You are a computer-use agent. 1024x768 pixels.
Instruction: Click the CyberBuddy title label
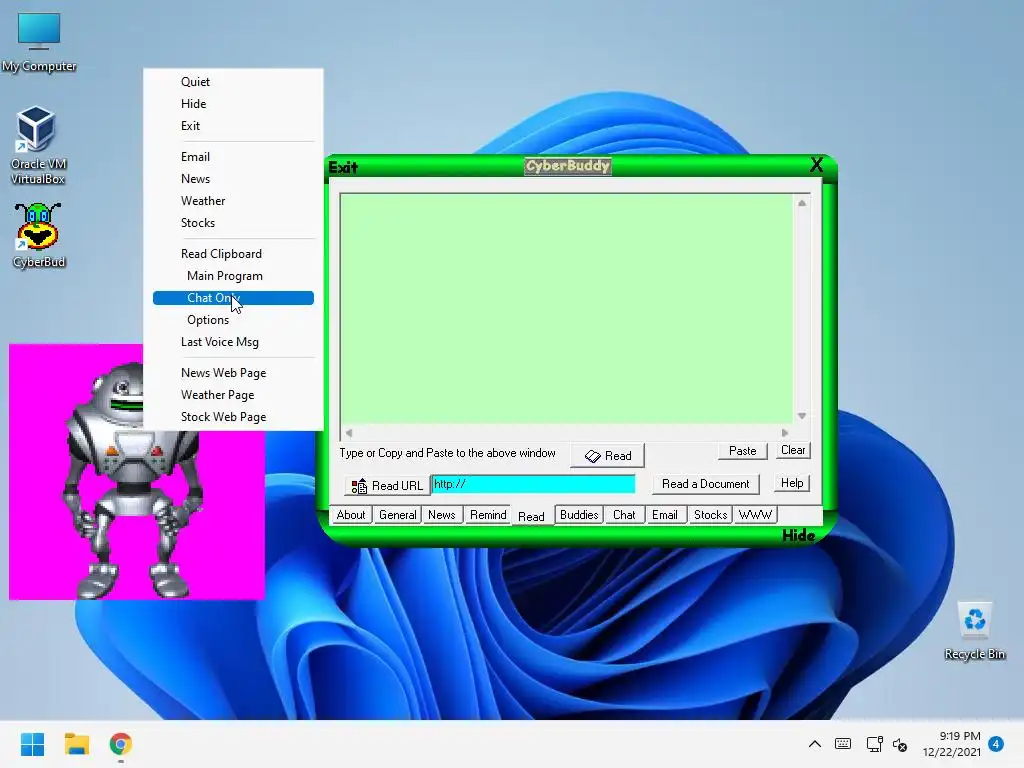568,166
